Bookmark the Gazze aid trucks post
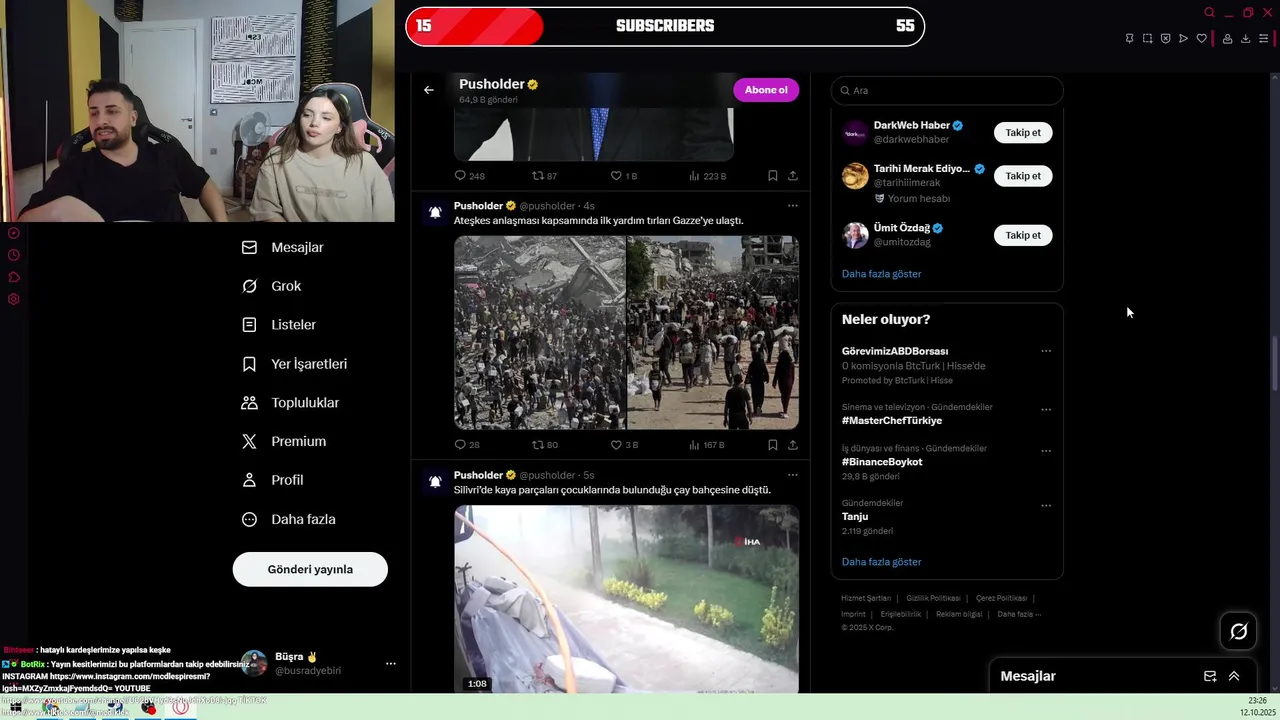The height and width of the screenshot is (720, 1280). (773, 445)
